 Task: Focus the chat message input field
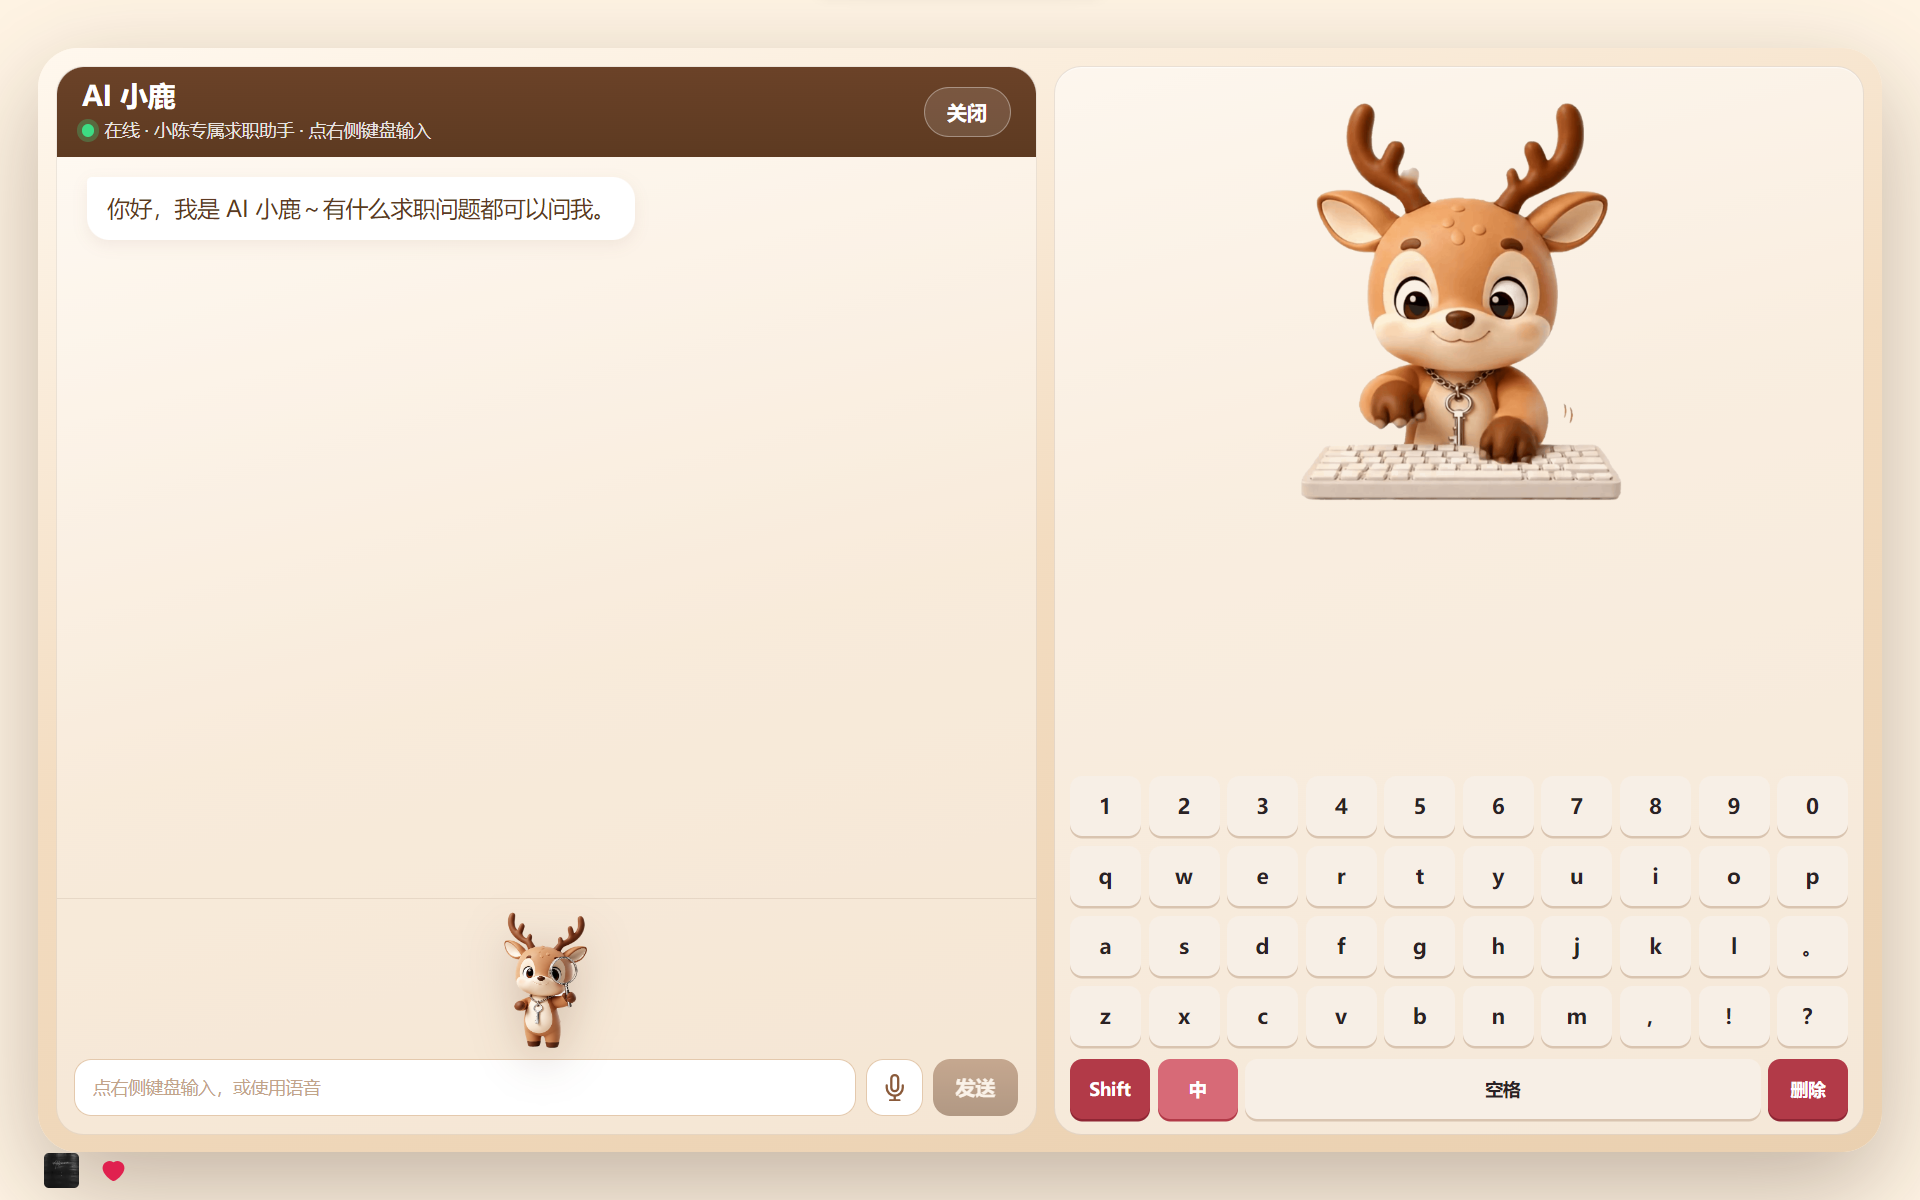(x=465, y=1087)
